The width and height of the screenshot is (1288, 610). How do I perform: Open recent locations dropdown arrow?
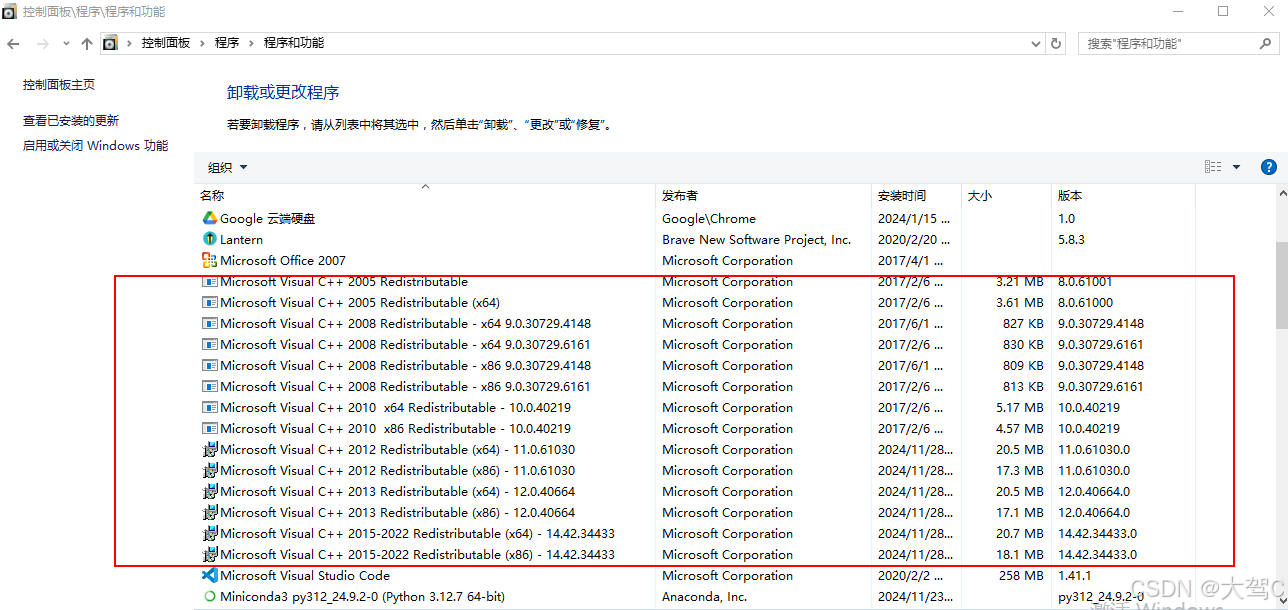pyautogui.click(x=66, y=43)
